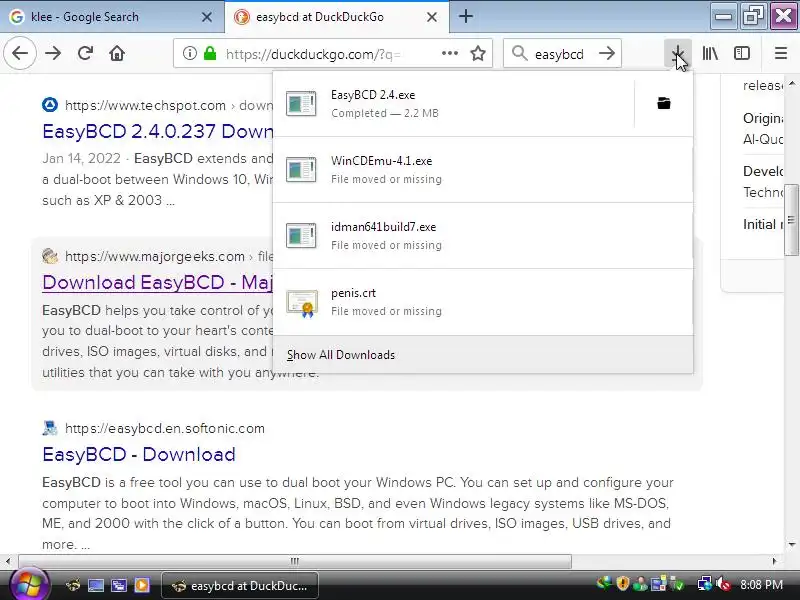Click the TechSpot favicon
Image resolution: width=800 pixels, height=600 pixels.
(x=50, y=105)
